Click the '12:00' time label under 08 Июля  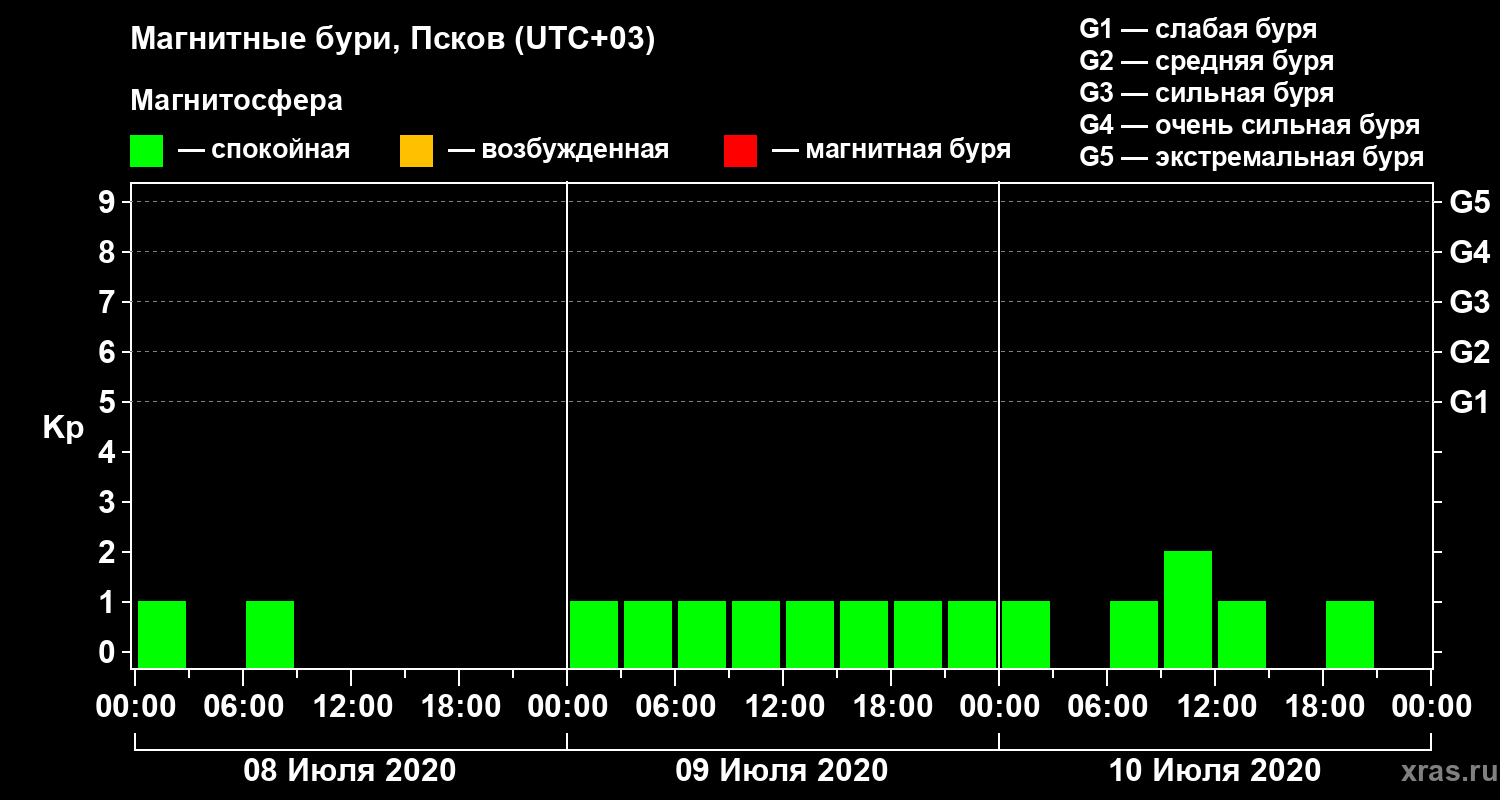point(351,707)
